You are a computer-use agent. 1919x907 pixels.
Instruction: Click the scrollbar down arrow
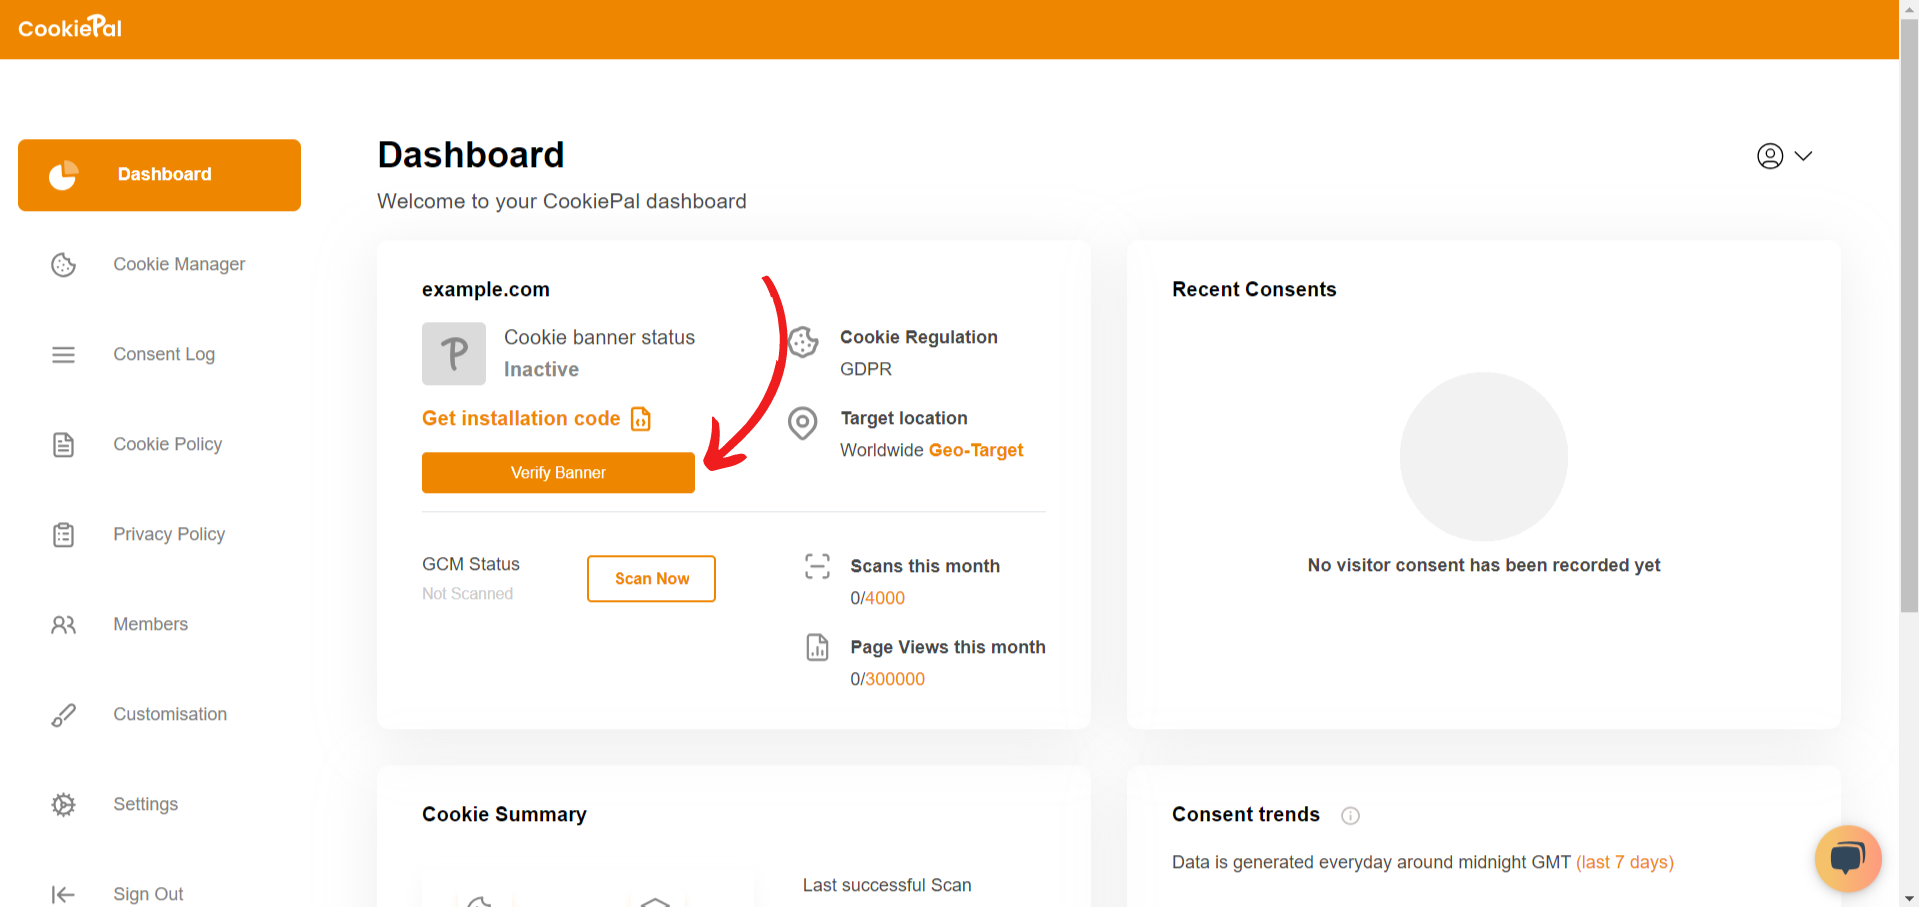(x=1909, y=897)
